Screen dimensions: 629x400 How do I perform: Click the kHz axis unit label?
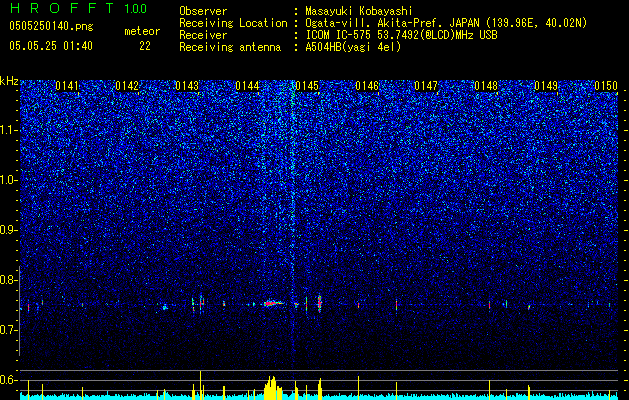coord(10,81)
